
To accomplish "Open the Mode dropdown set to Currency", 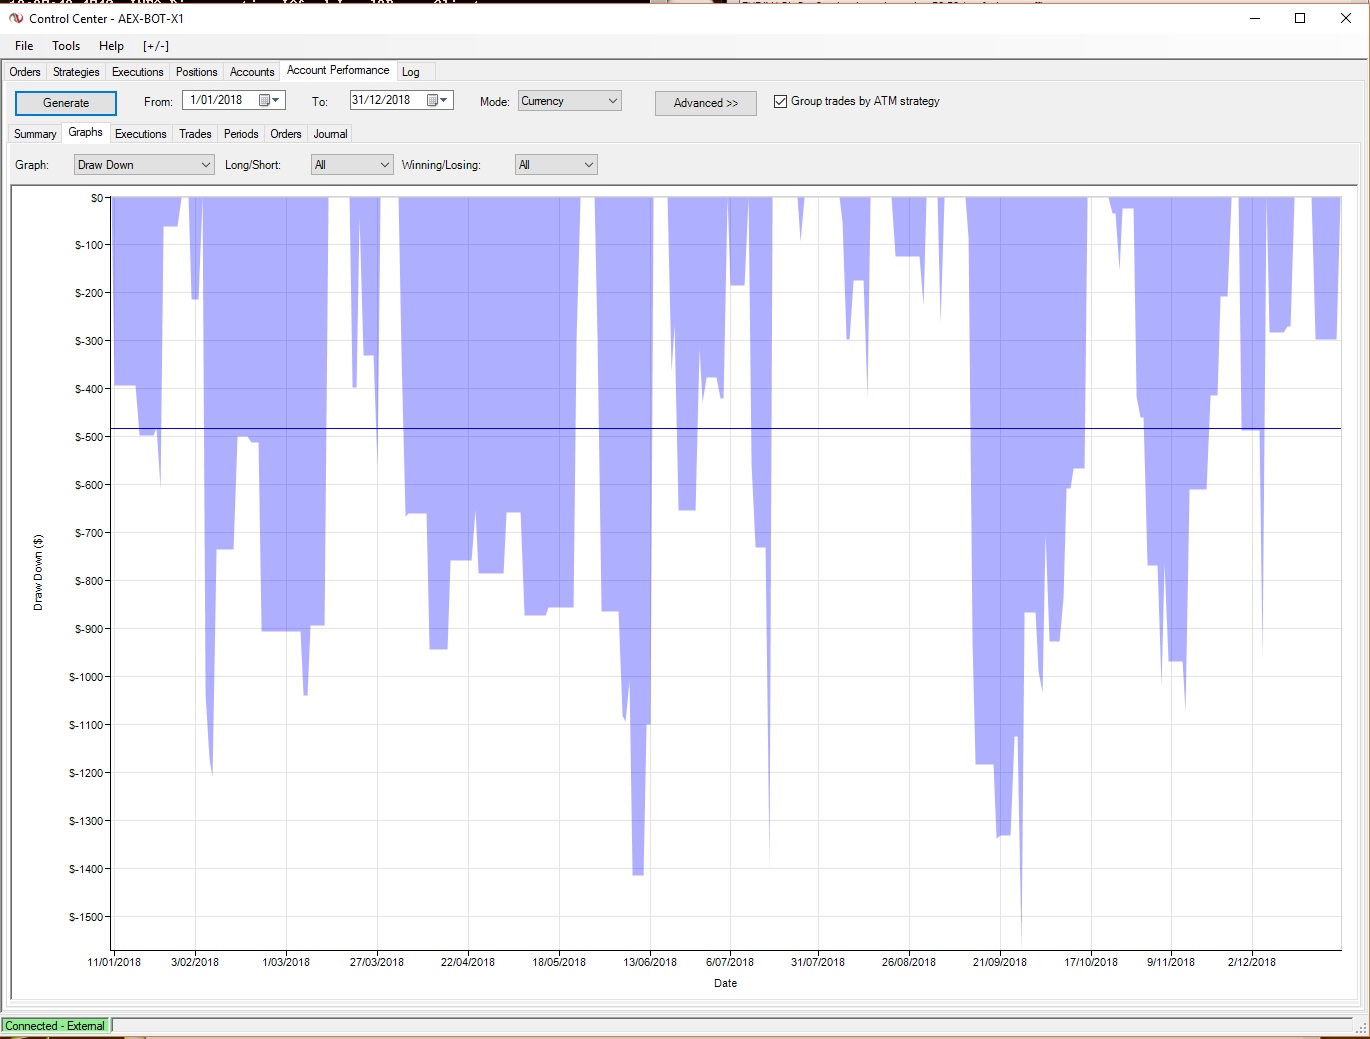I will (x=569, y=101).
